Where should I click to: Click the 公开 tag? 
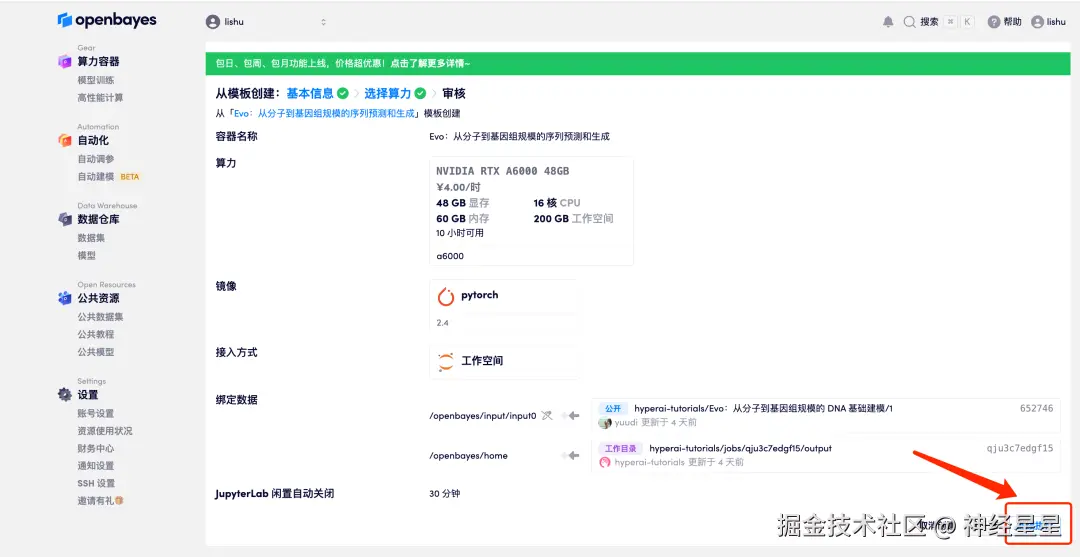coord(613,408)
